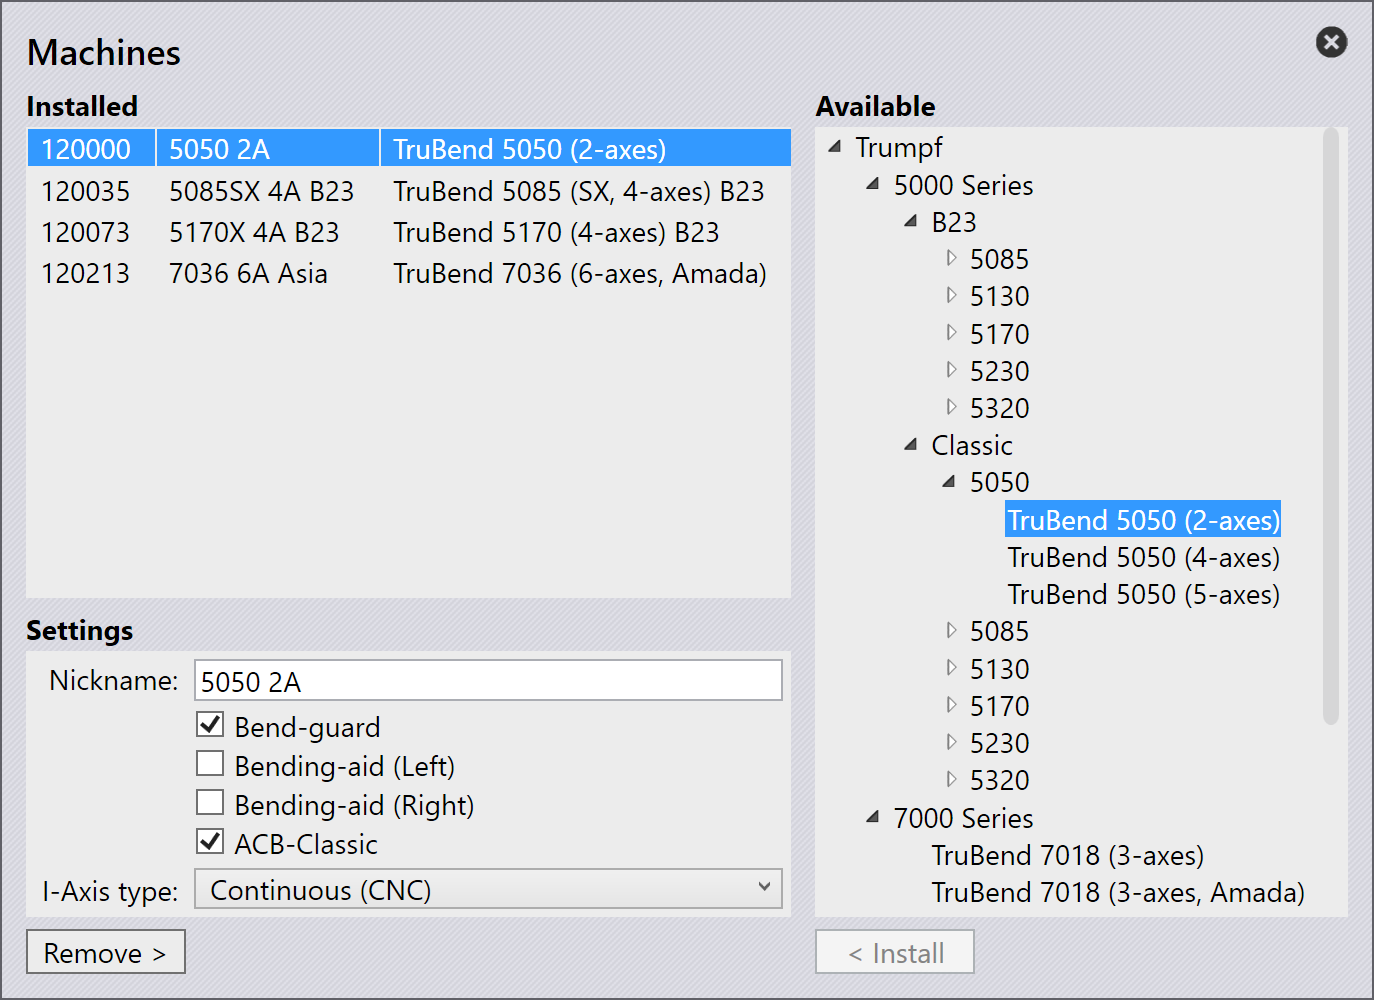
Task: Click TruBend 5085 (SX, 4-axes) B23 cell
Action: [579, 191]
